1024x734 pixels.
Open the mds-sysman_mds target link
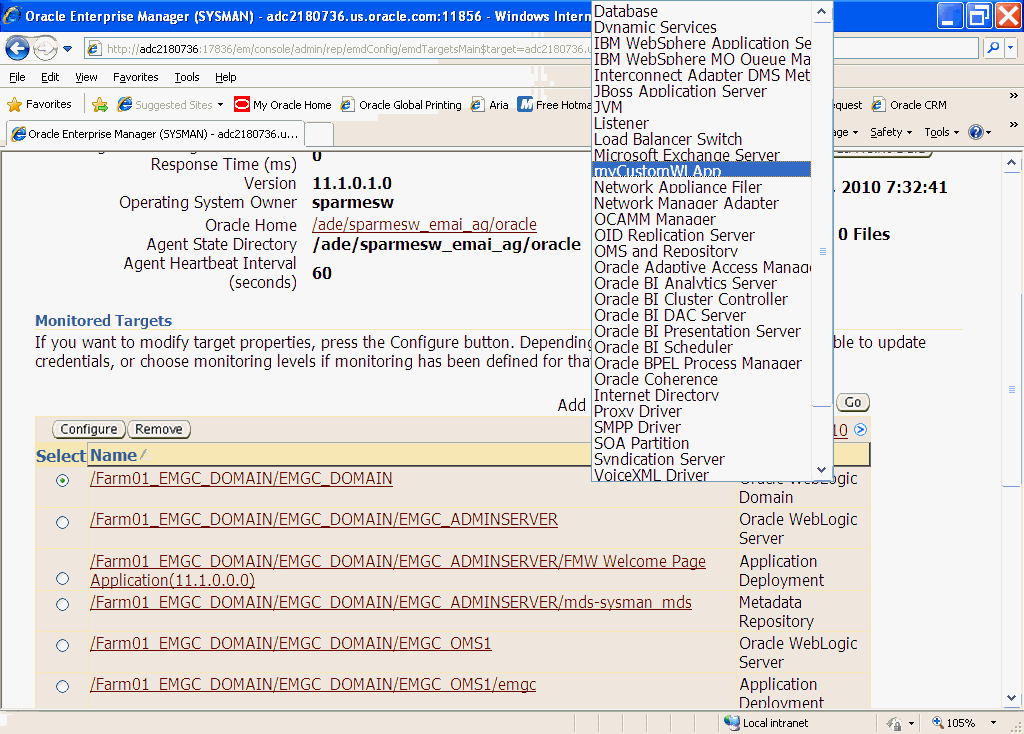[x=391, y=603]
